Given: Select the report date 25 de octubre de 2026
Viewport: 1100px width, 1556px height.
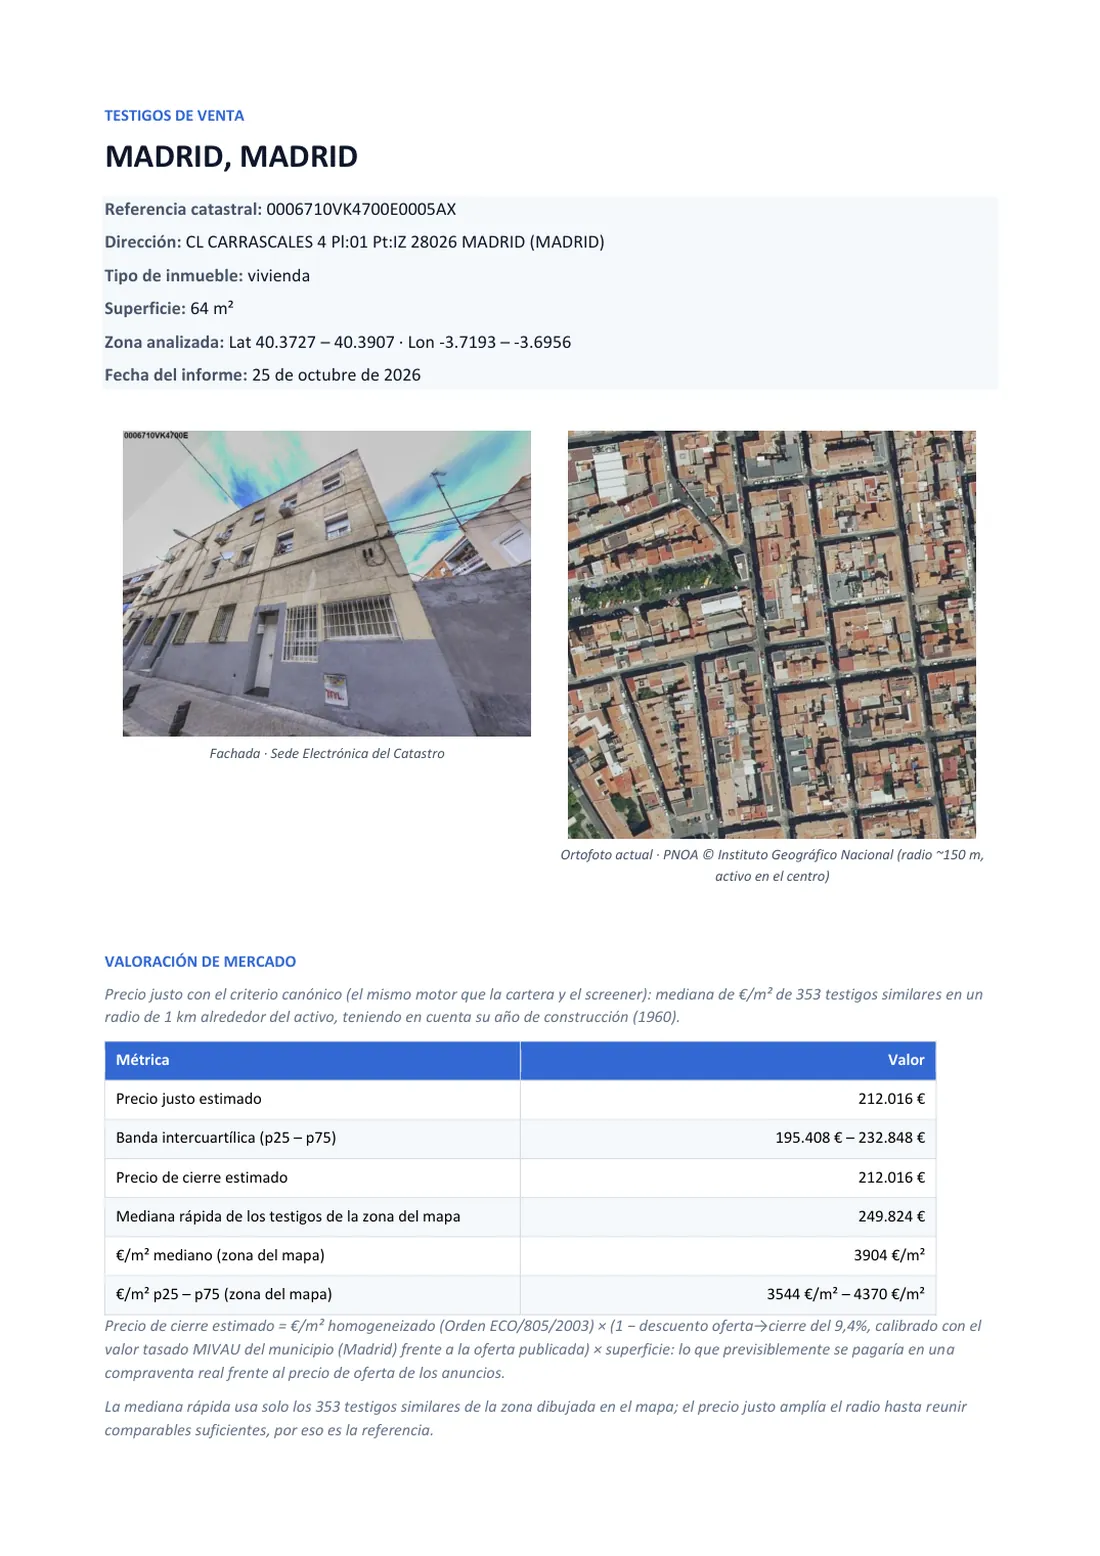Looking at the screenshot, I should pos(336,375).
